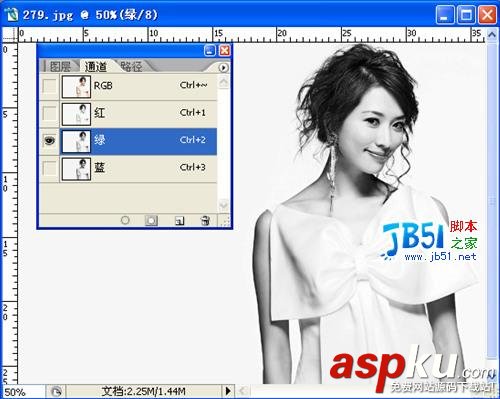Click the Green channel thumbnail
This screenshot has width=500, height=399.
pos(76,141)
